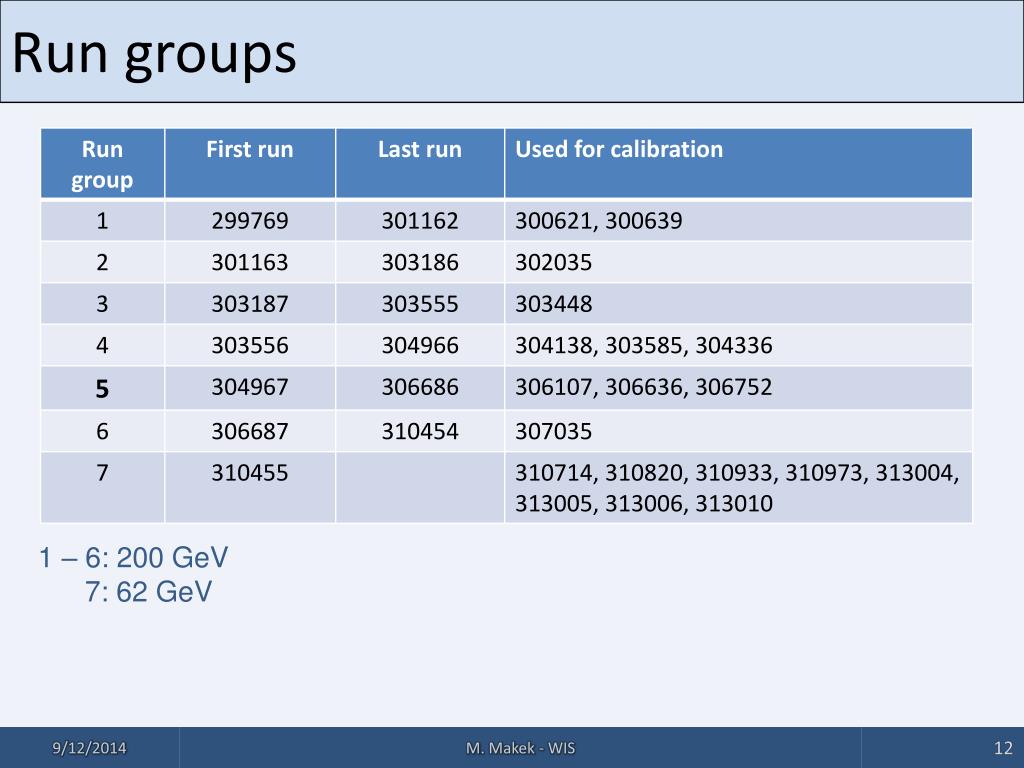The image size is (1024, 768).
Task: Click the '7: 62 GeV' note
Action: 148,592
